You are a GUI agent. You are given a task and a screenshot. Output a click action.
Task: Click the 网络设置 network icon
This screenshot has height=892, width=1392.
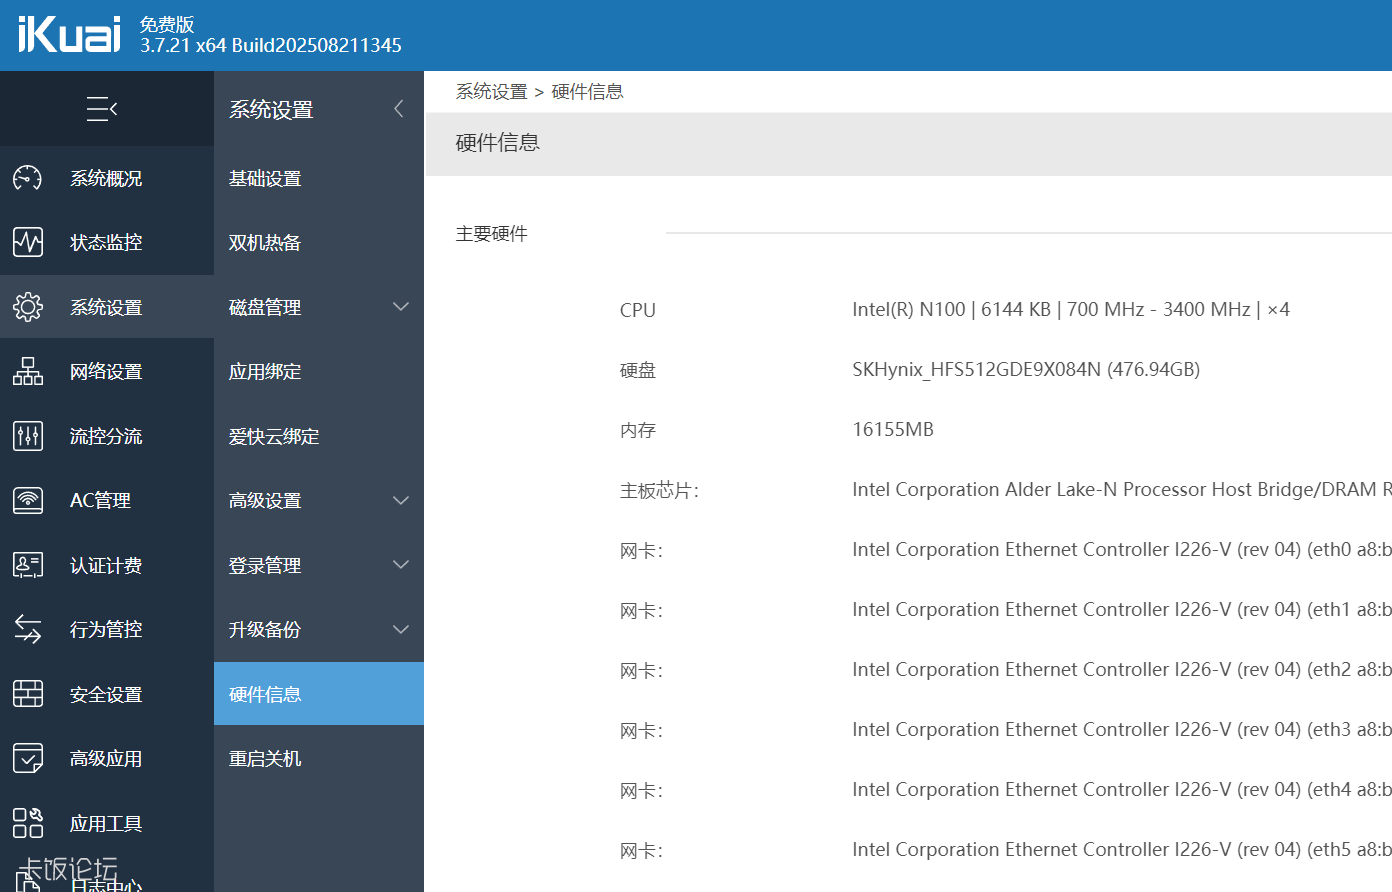coord(28,371)
